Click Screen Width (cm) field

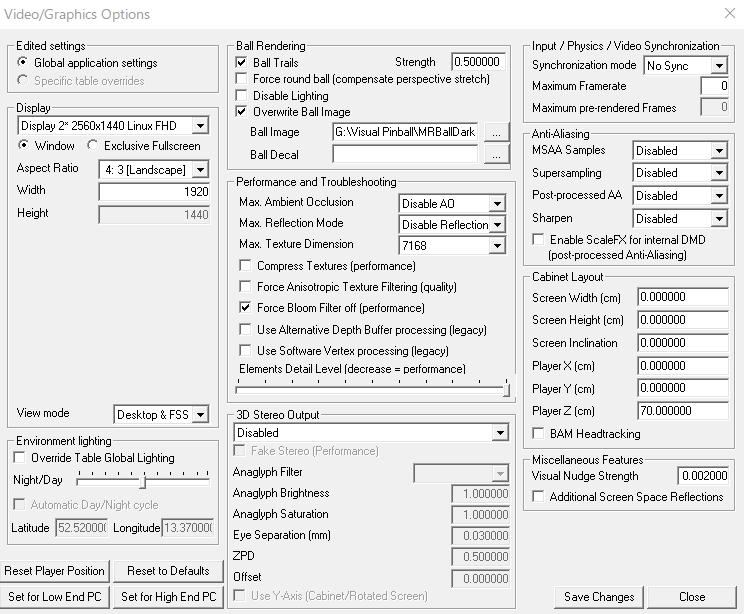tap(683, 297)
